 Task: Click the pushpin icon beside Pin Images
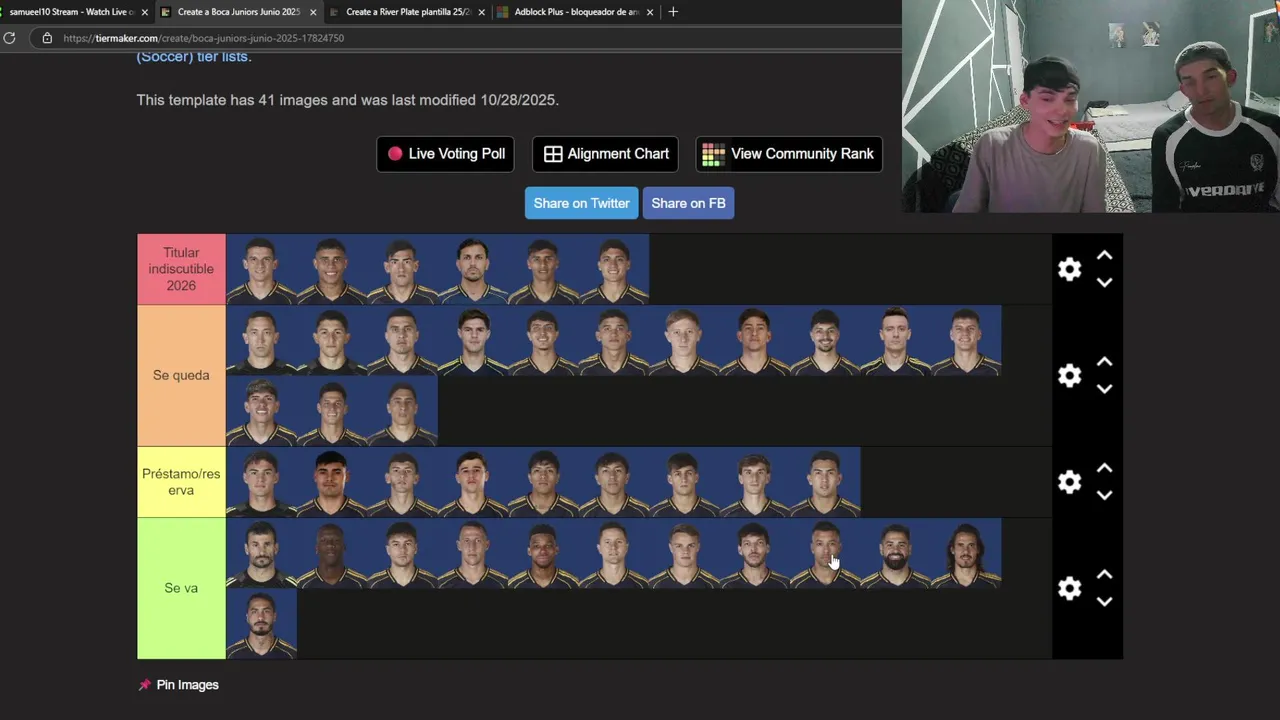click(144, 685)
